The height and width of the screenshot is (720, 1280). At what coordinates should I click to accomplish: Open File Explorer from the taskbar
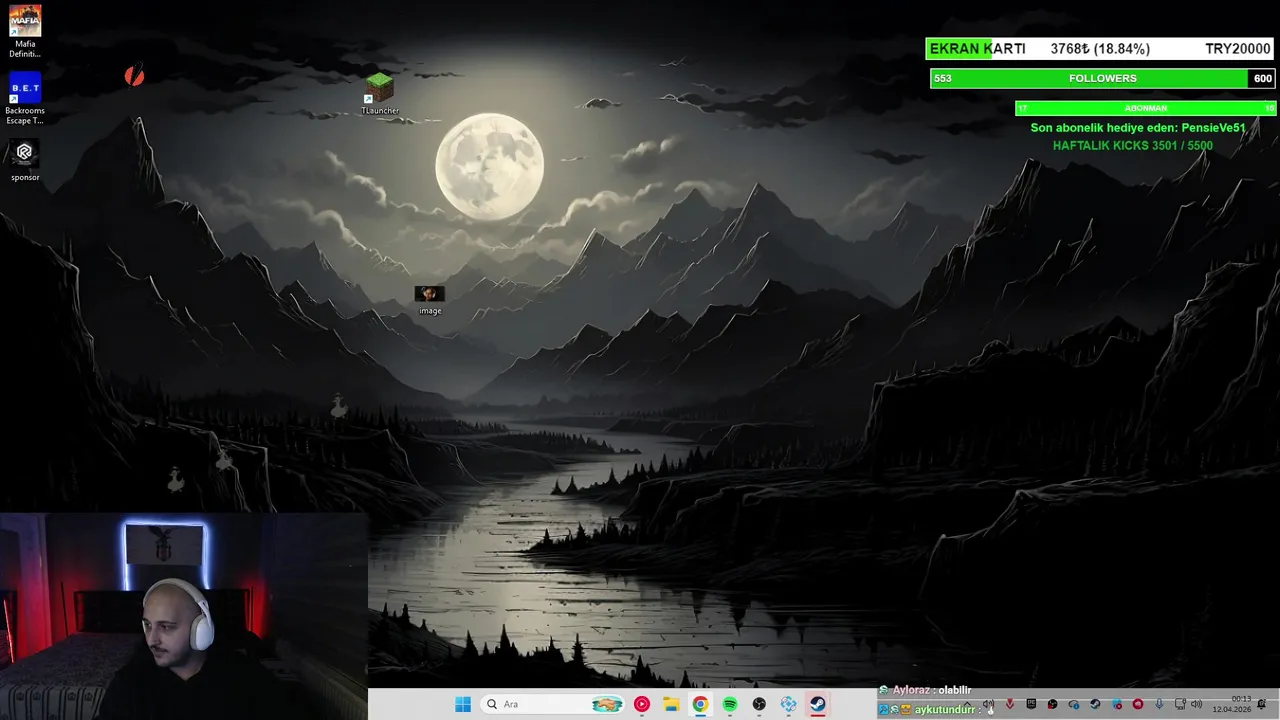coord(671,704)
